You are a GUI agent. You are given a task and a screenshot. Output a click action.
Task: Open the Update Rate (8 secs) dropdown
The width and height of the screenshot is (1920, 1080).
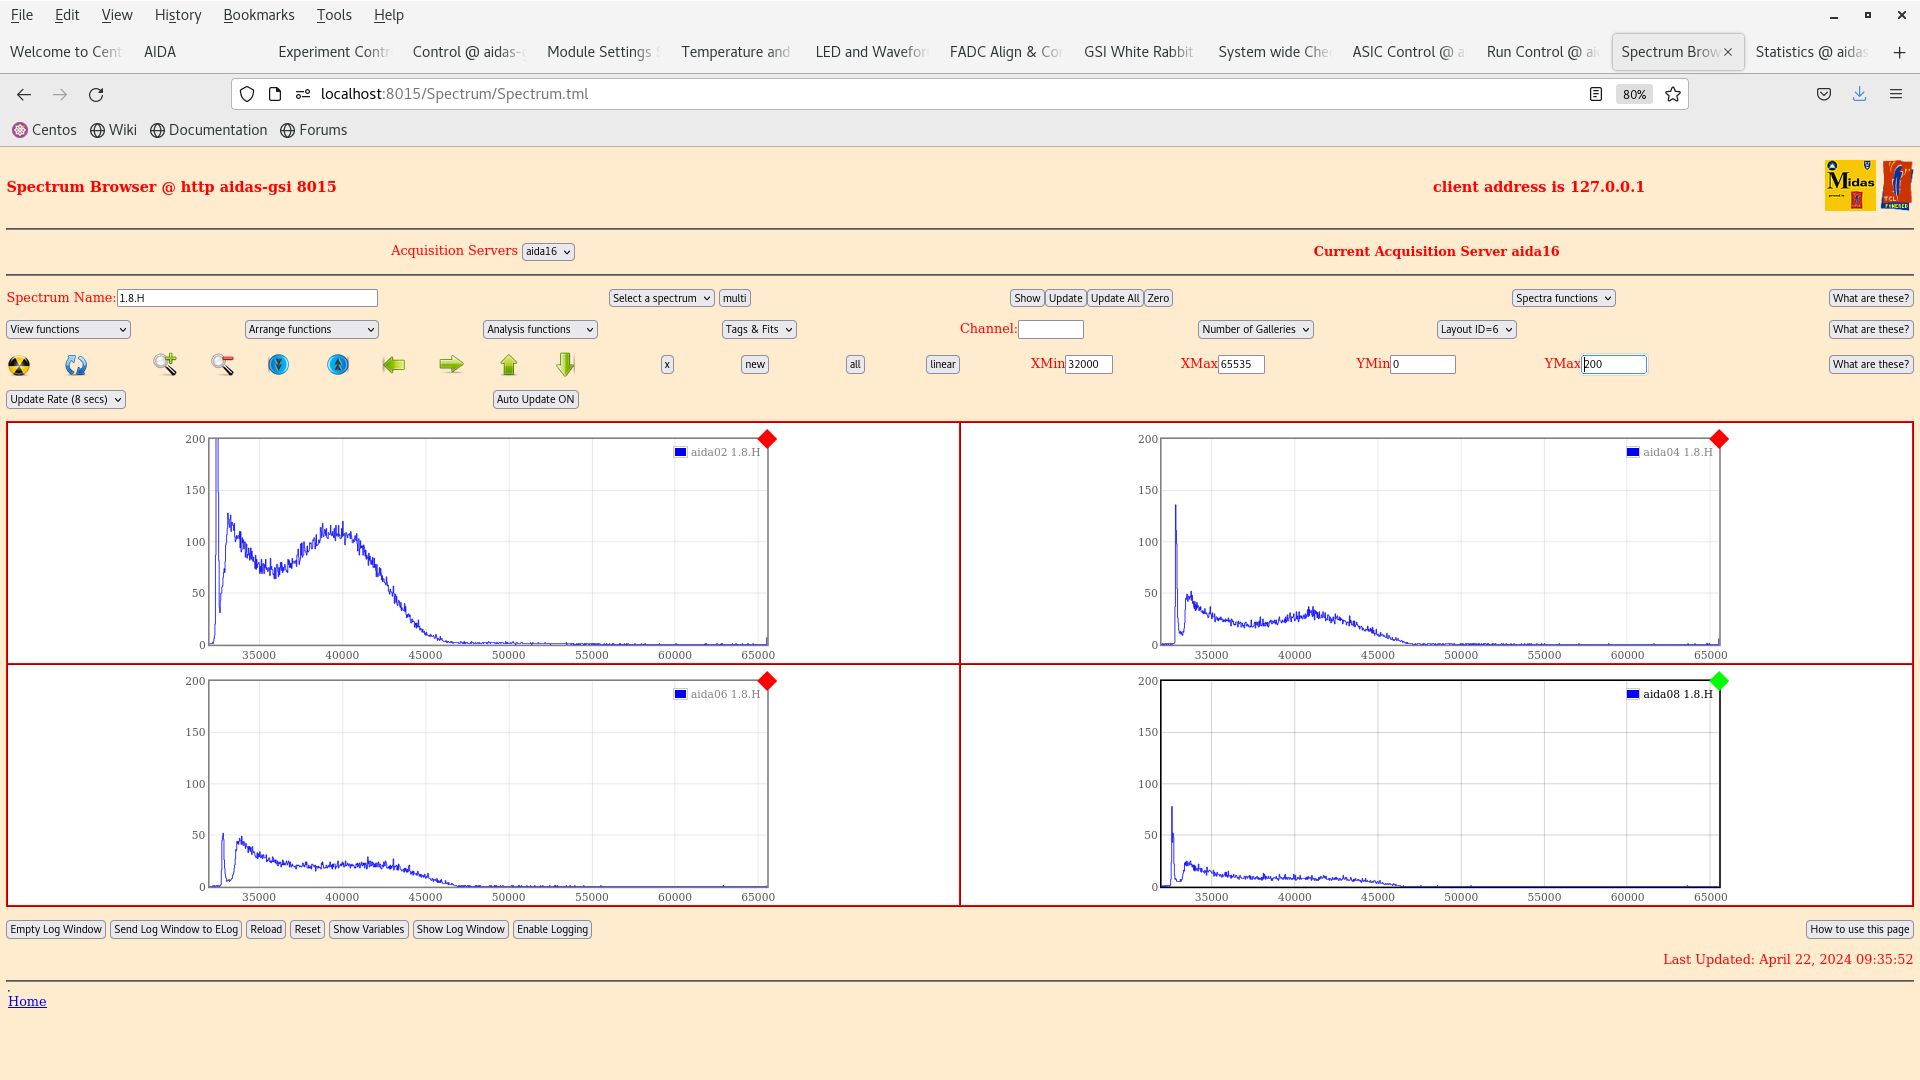pos(66,400)
